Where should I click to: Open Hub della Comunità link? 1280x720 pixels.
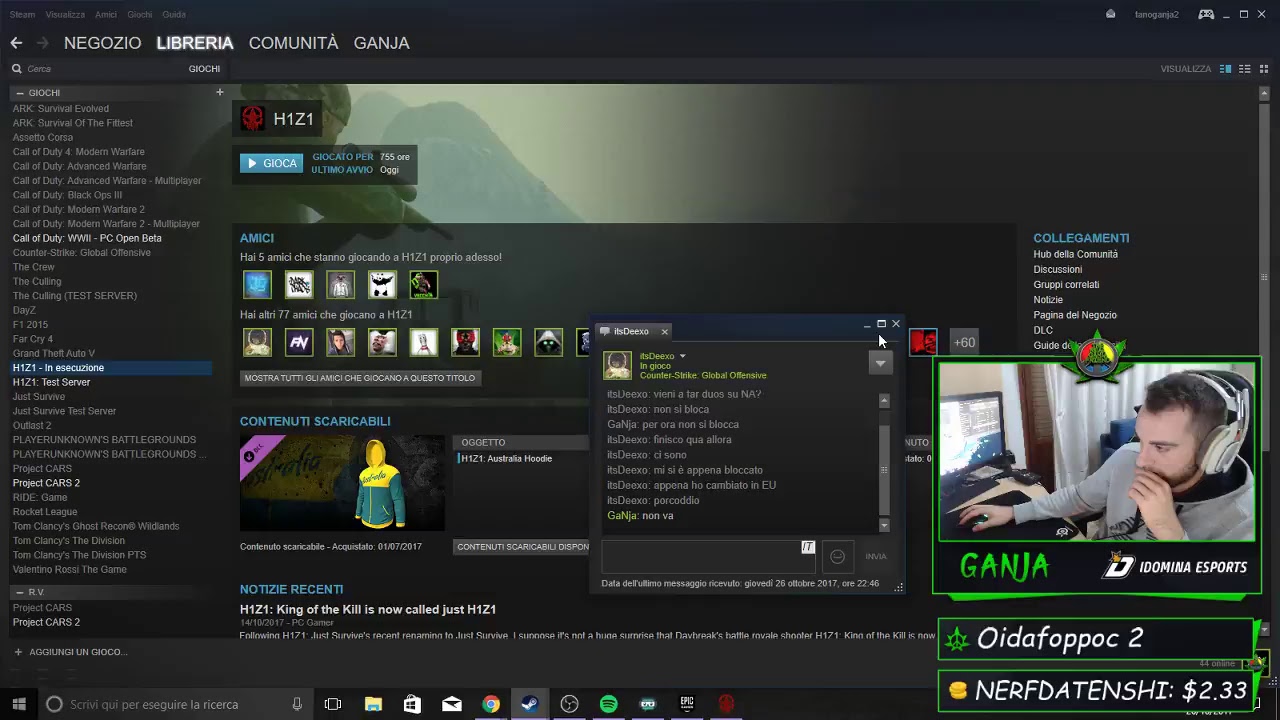coord(1076,254)
